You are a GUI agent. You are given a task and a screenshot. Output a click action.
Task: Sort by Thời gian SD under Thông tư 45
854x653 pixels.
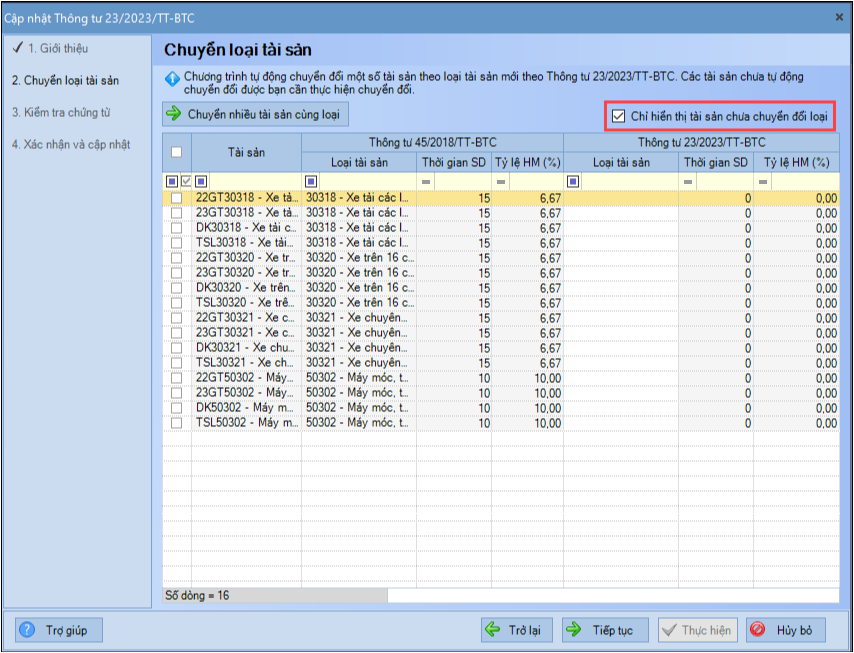pos(454,162)
